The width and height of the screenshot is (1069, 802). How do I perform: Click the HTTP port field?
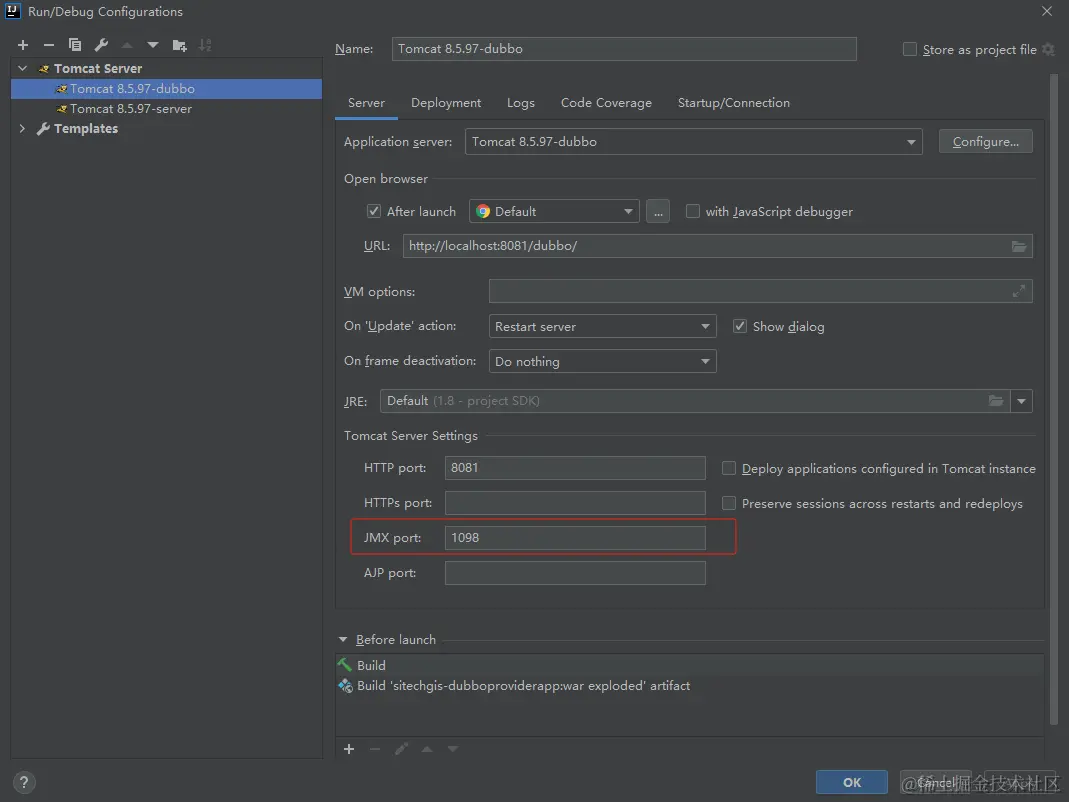point(575,468)
